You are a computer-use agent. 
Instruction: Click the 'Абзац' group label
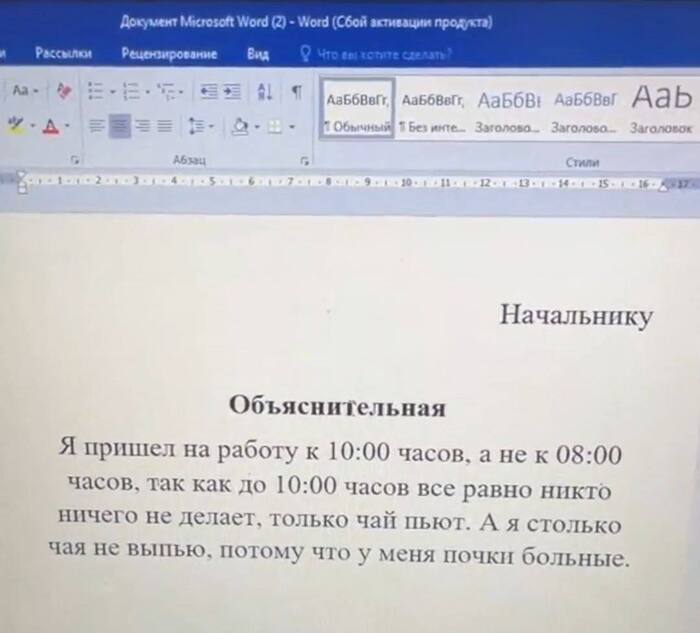(x=190, y=160)
